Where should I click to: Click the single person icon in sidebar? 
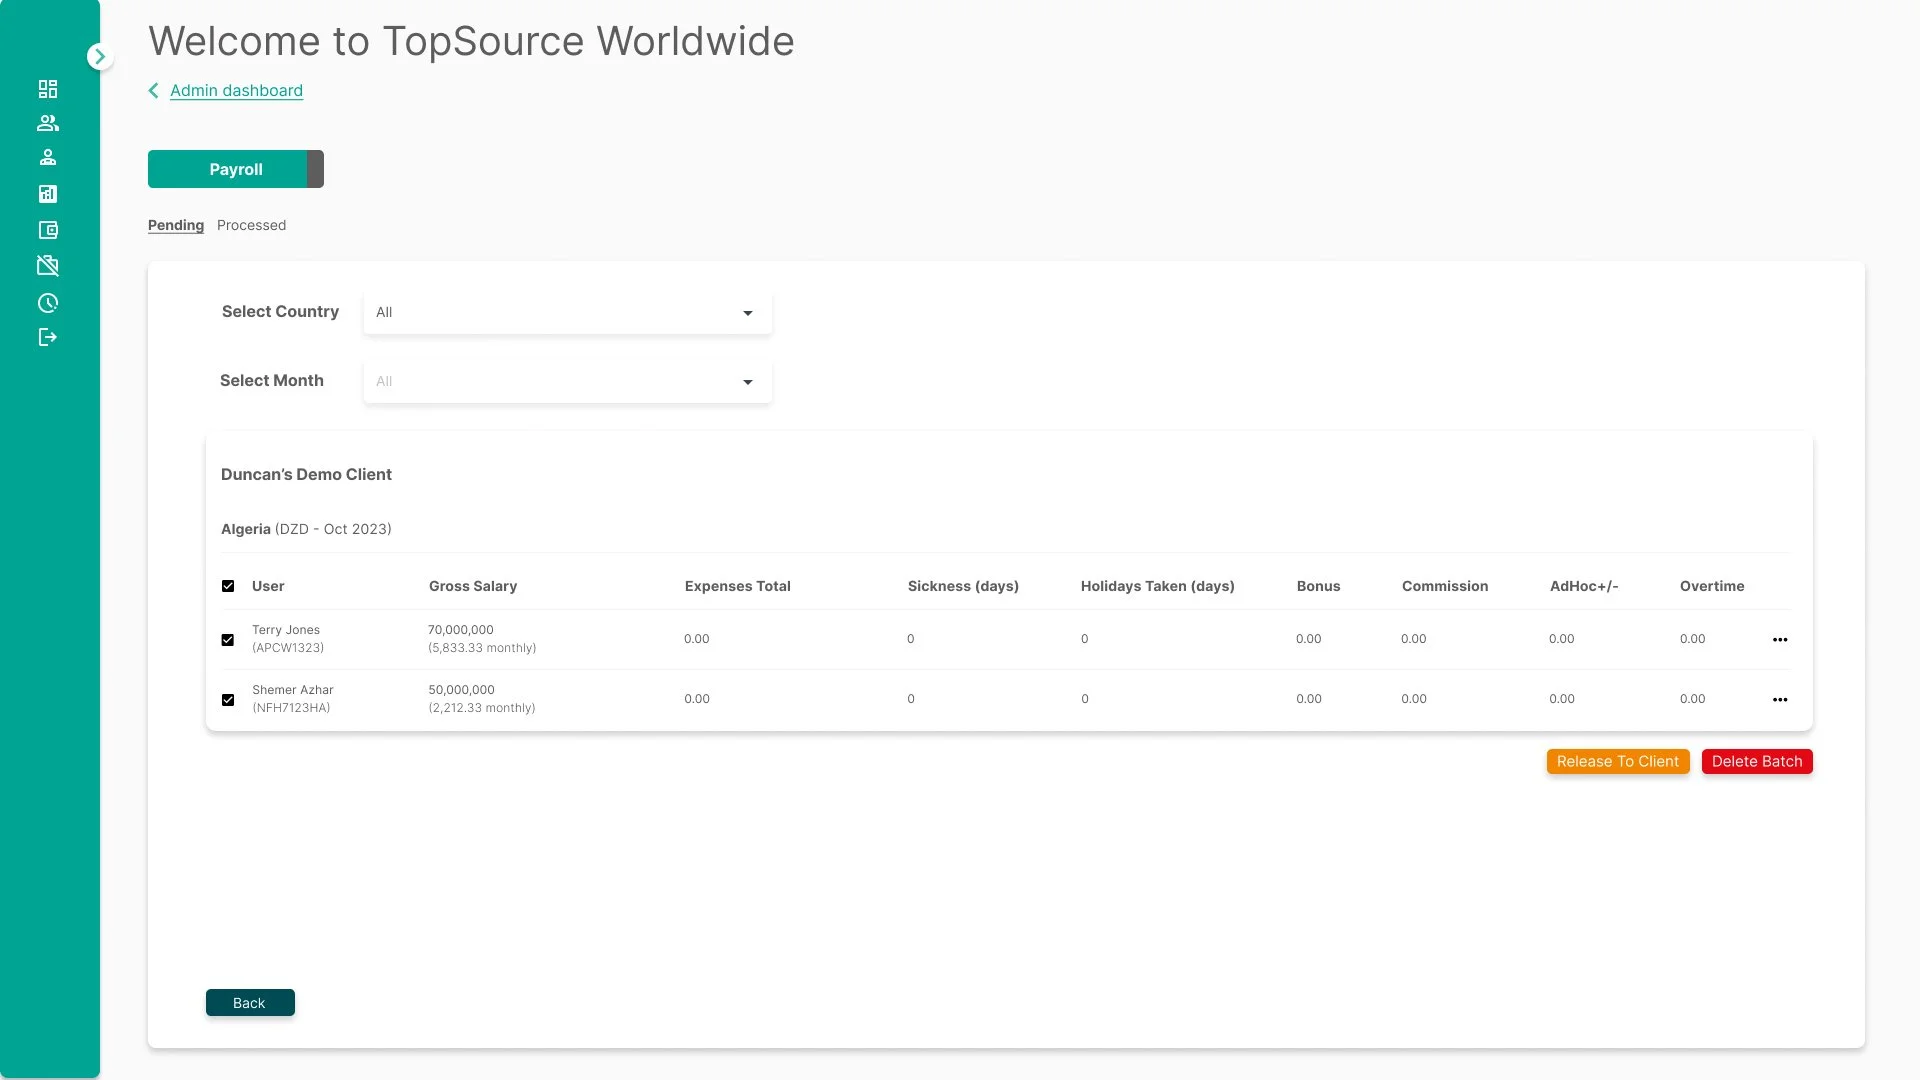tap(48, 157)
